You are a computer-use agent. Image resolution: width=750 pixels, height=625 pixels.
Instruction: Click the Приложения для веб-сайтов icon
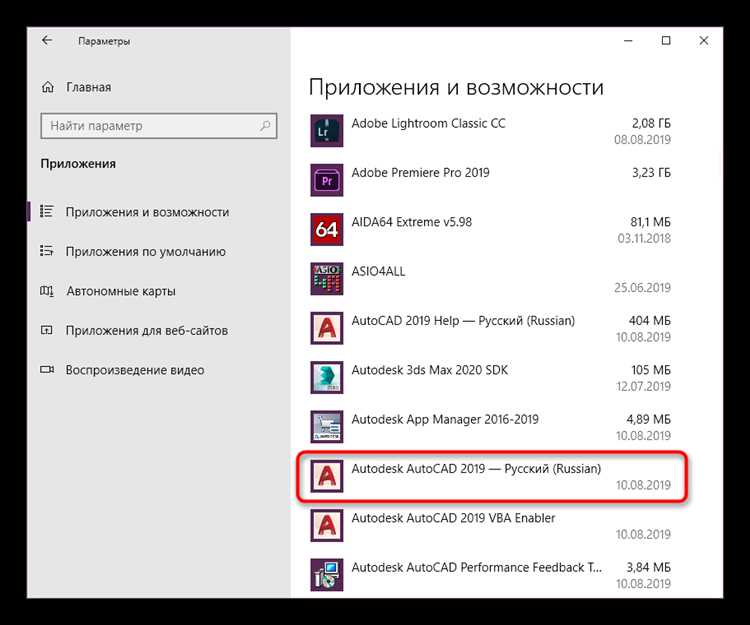pyautogui.click(x=46, y=330)
